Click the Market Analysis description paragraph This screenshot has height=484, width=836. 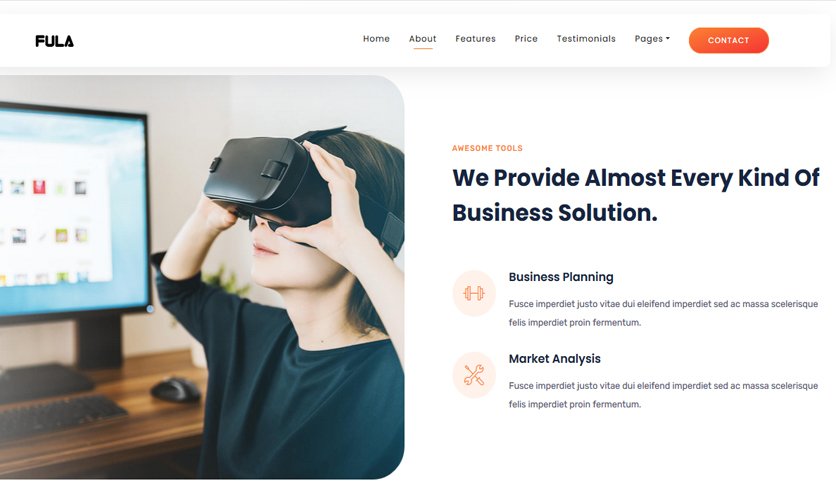click(663, 395)
